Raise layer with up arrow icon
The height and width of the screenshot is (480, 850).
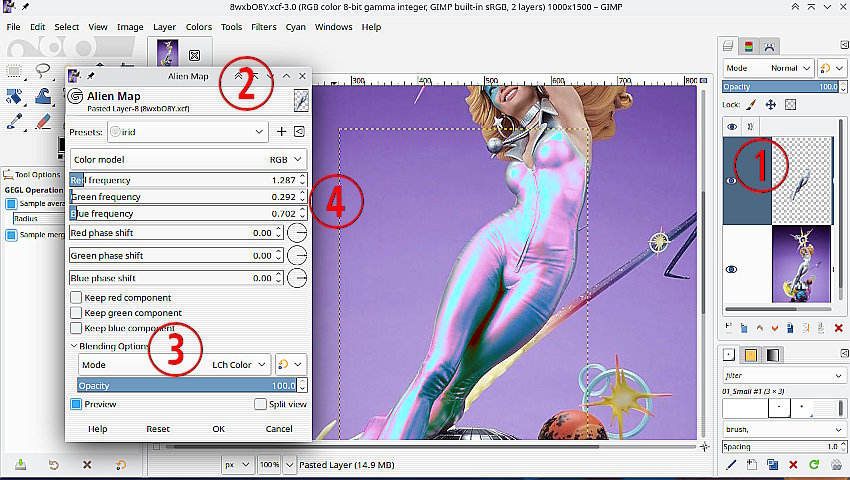pyautogui.click(x=759, y=328)
